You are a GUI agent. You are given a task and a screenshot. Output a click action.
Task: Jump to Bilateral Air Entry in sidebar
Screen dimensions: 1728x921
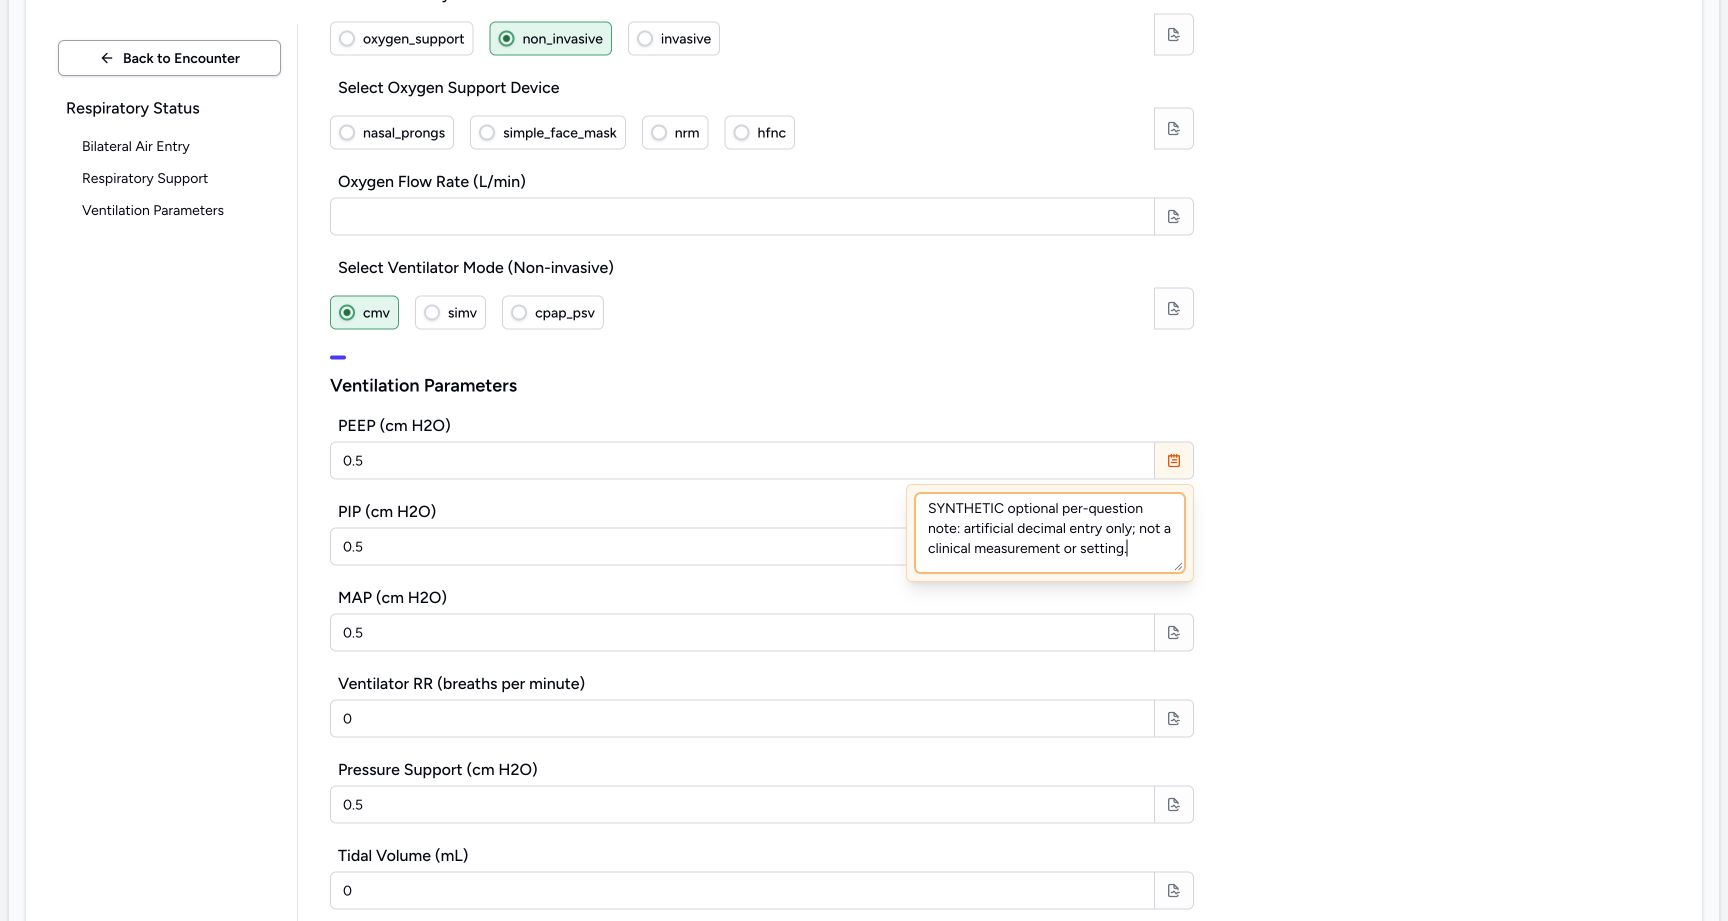tap(136, 146)
